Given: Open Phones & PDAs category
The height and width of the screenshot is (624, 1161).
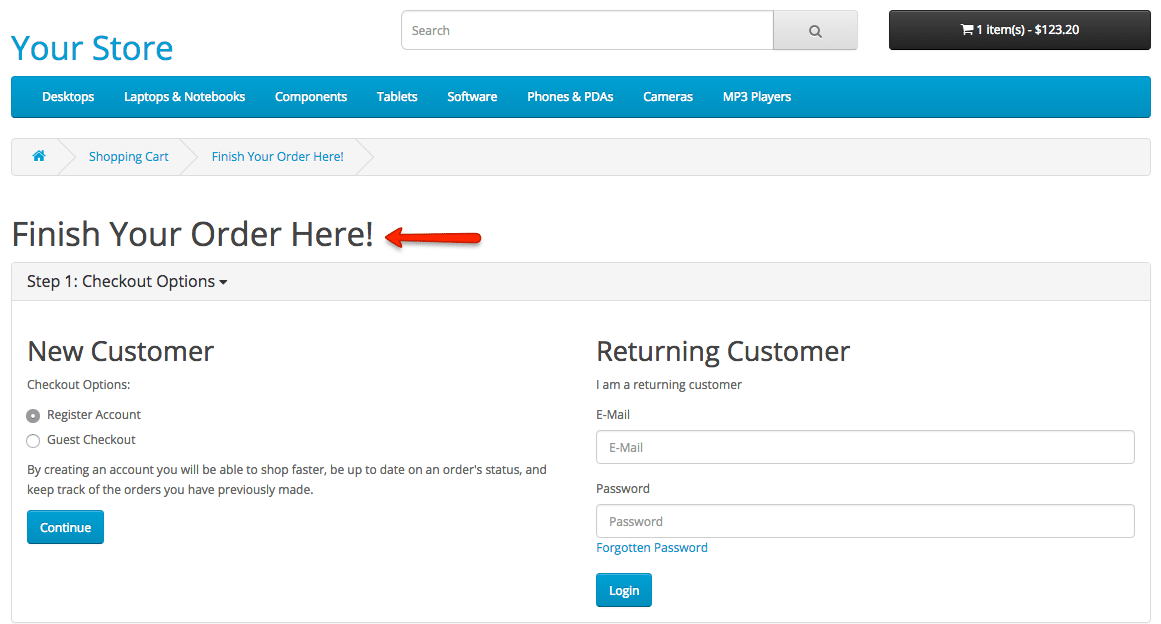Looking at the screenshot, I should pos(570,97).
